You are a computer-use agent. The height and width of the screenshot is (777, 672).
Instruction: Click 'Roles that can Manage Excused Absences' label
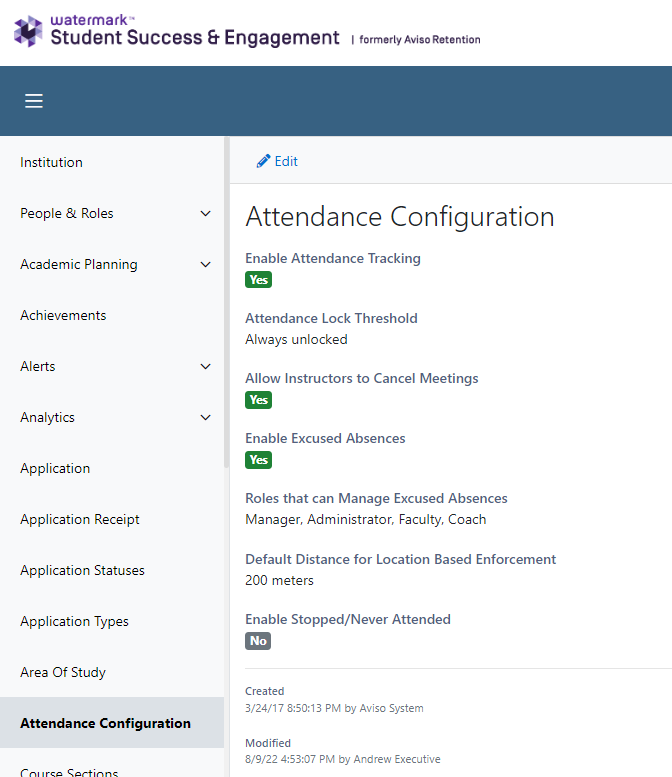pyautogui.click(x=377, y=499)
